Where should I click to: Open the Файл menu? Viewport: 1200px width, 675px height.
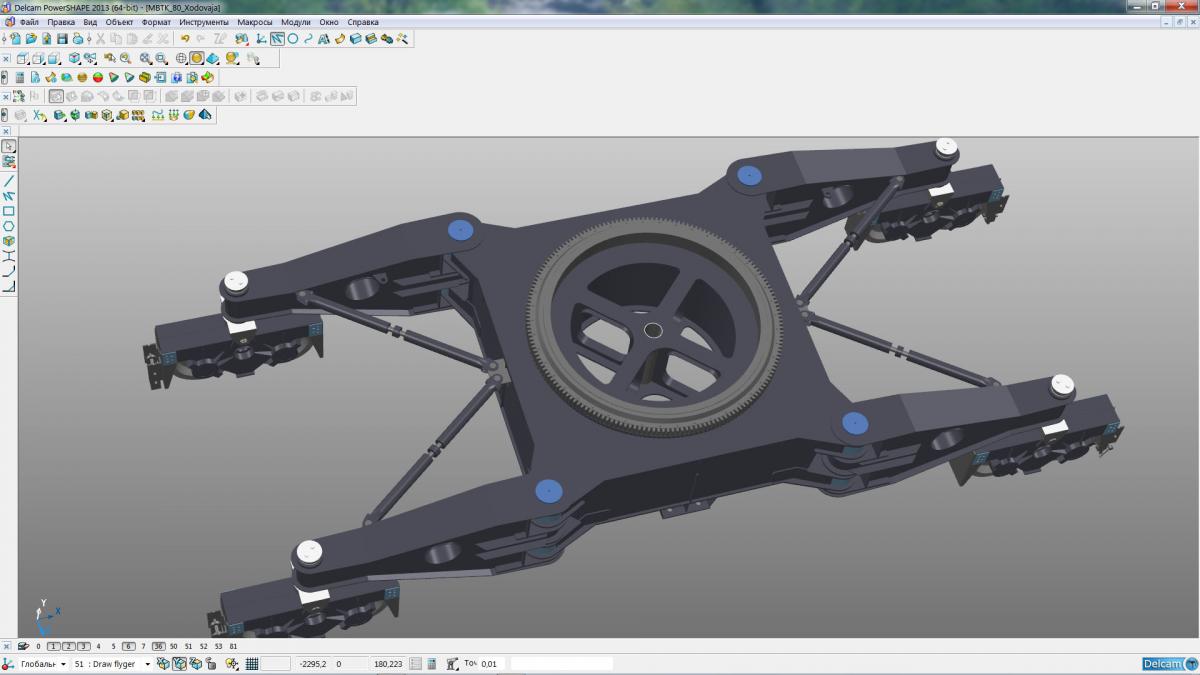click(29, 22)
